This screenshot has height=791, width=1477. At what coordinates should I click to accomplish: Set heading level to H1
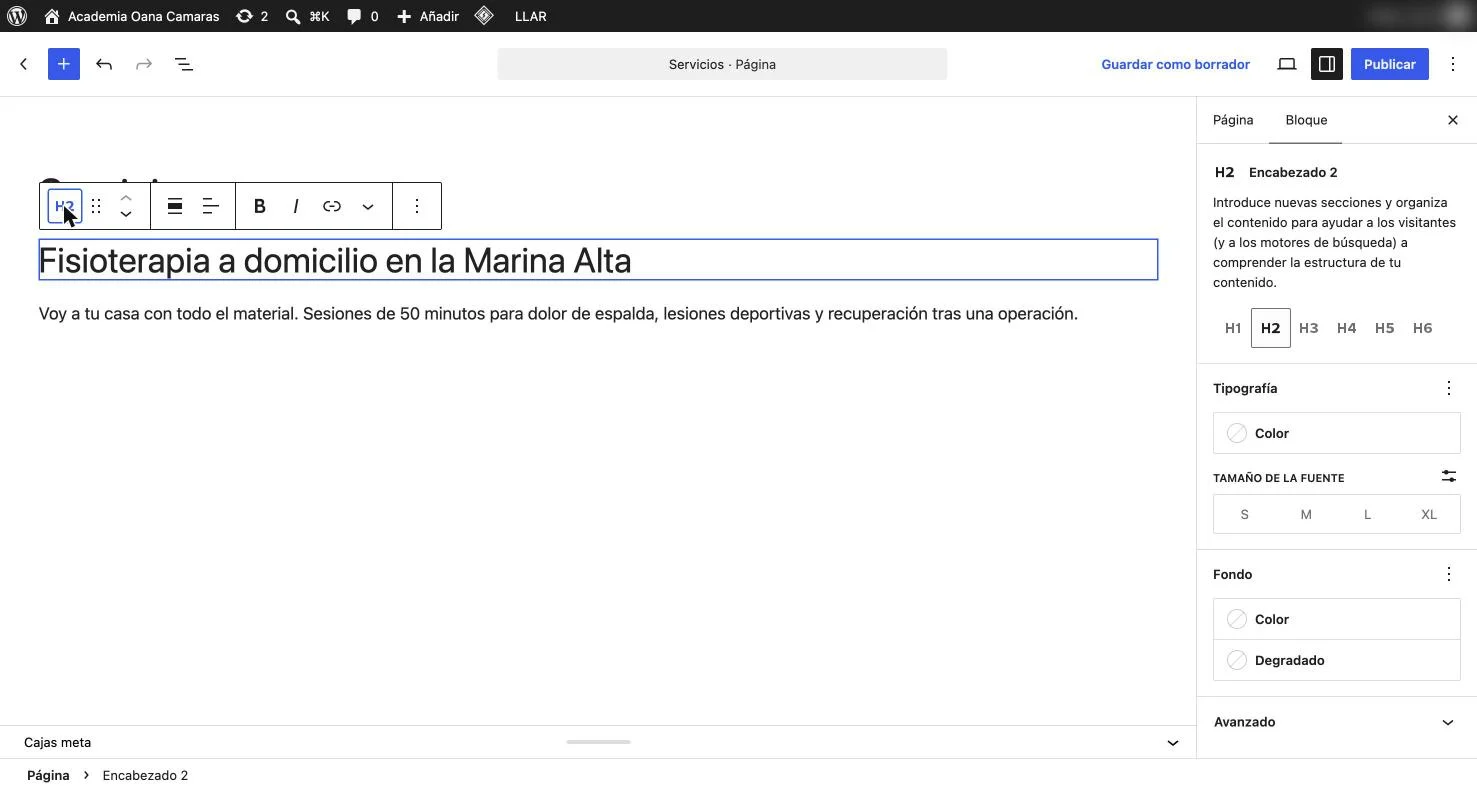[x=1233, y=328]
